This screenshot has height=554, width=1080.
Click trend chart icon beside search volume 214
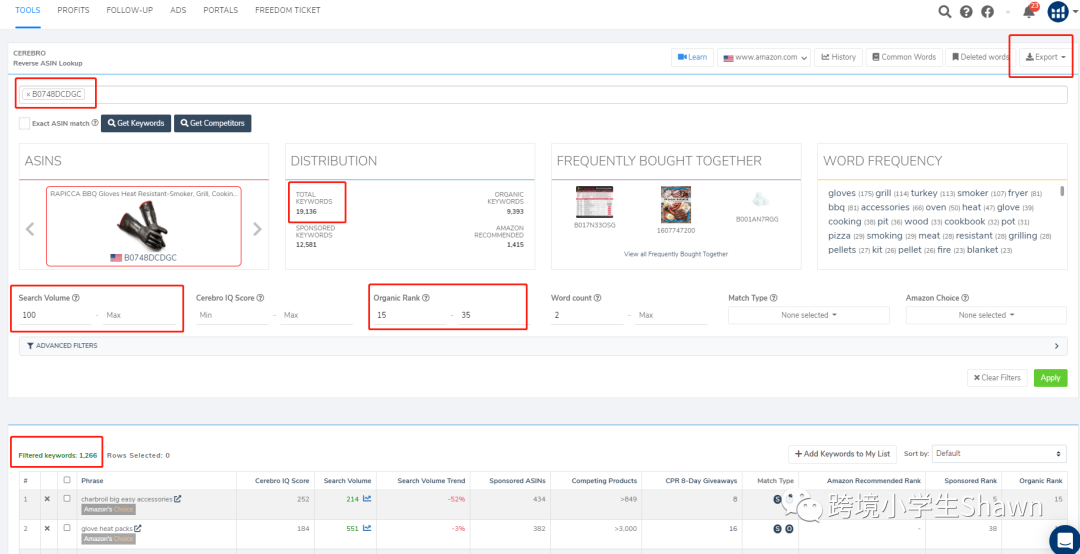[367, 498]
